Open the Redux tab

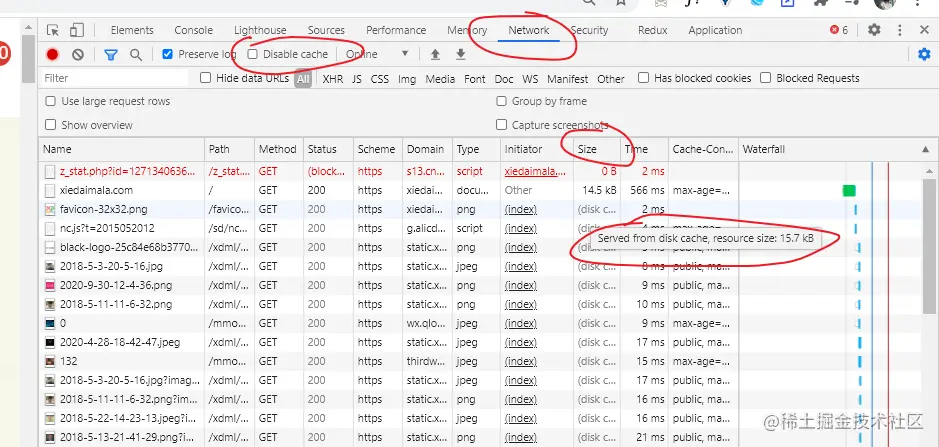tap(652, 30)
